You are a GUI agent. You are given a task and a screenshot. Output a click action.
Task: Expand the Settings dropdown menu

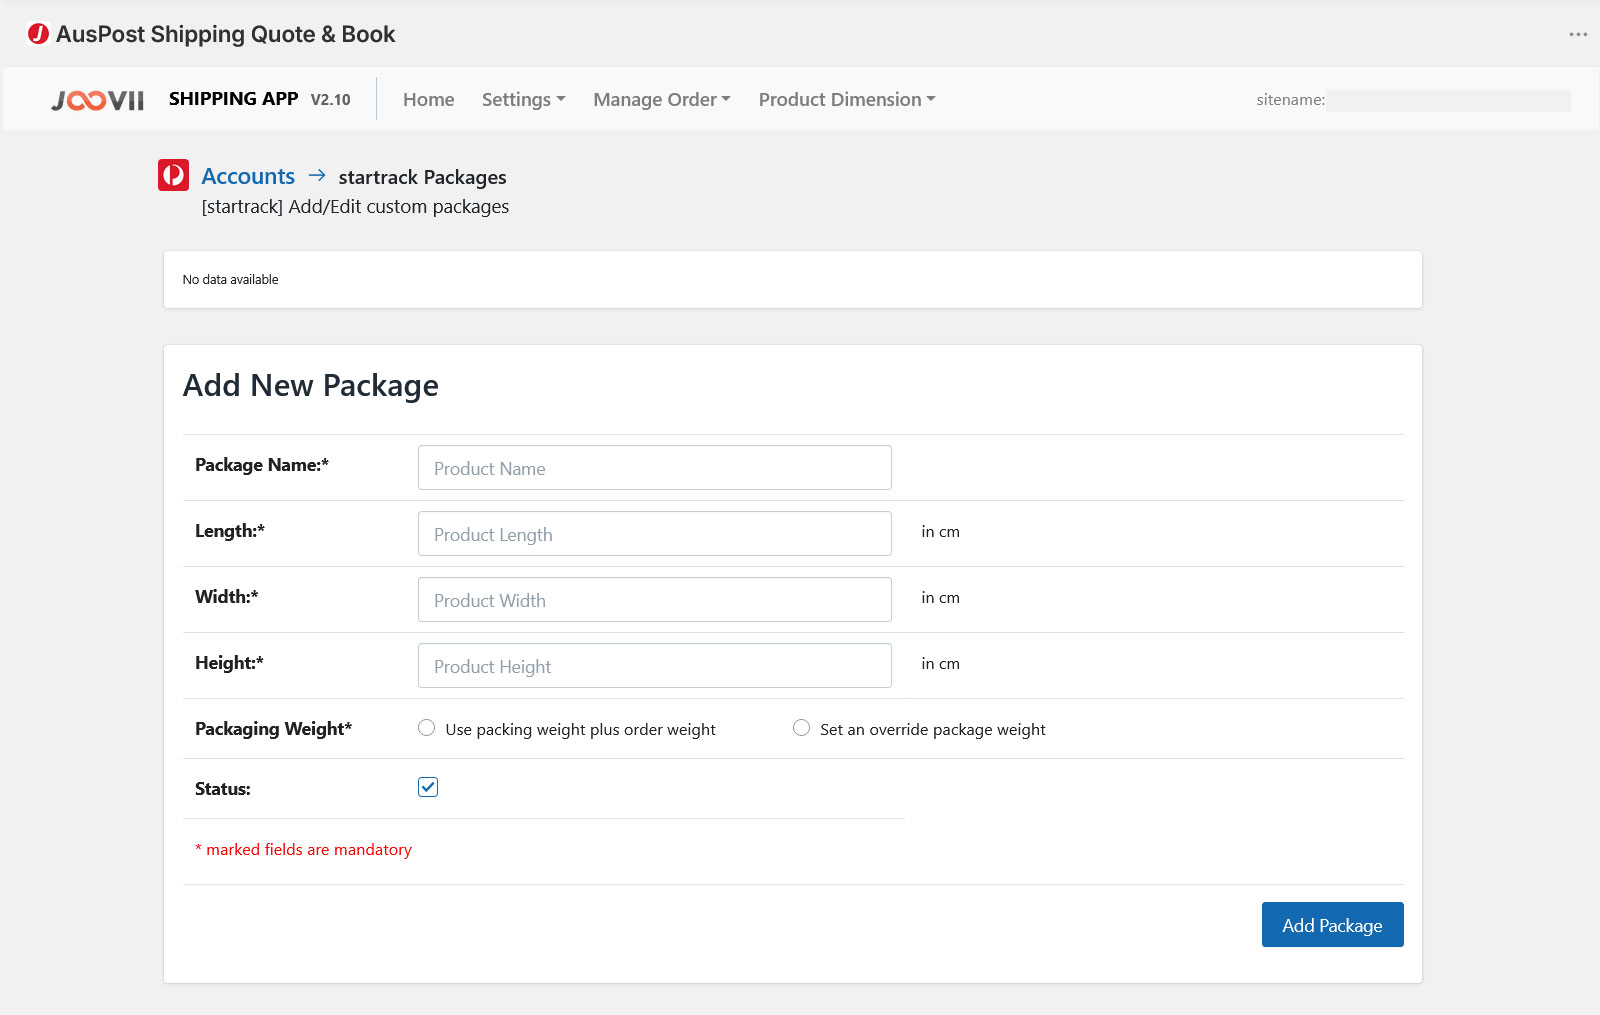[523, 100]
